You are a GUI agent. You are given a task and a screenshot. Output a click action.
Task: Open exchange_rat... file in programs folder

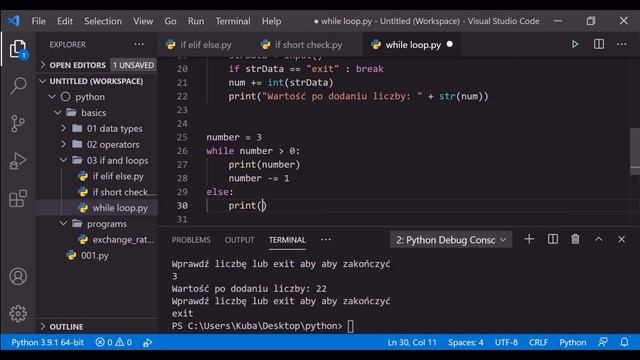tap(123, 239)
